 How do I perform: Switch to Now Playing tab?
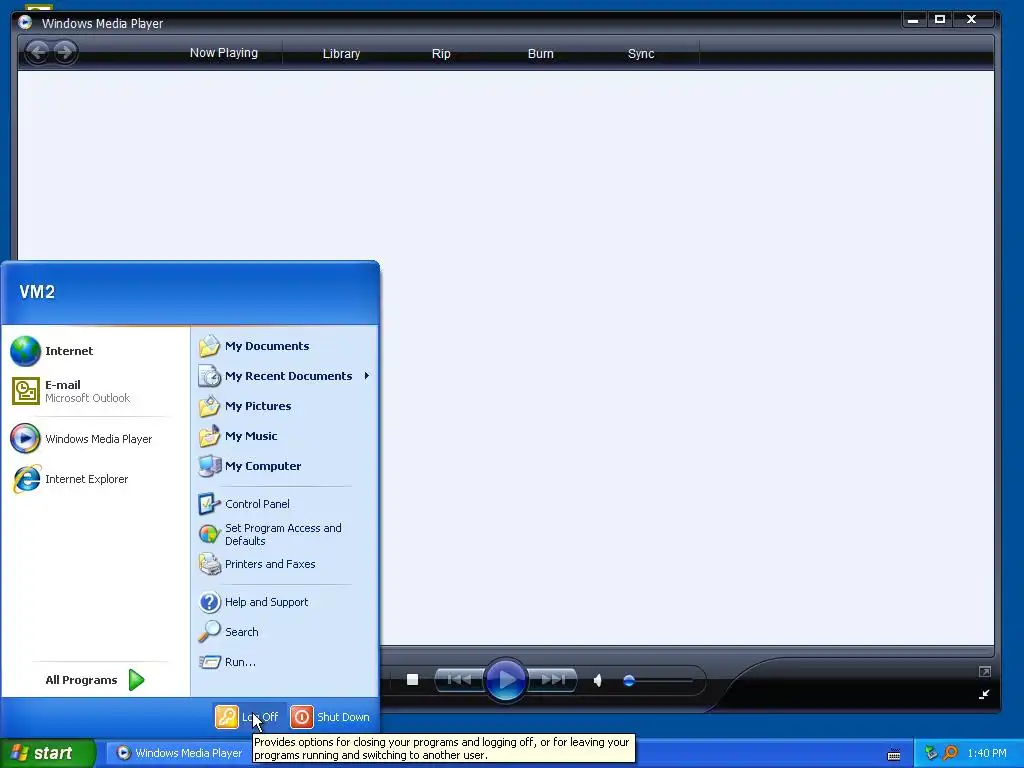click(223, 53)
